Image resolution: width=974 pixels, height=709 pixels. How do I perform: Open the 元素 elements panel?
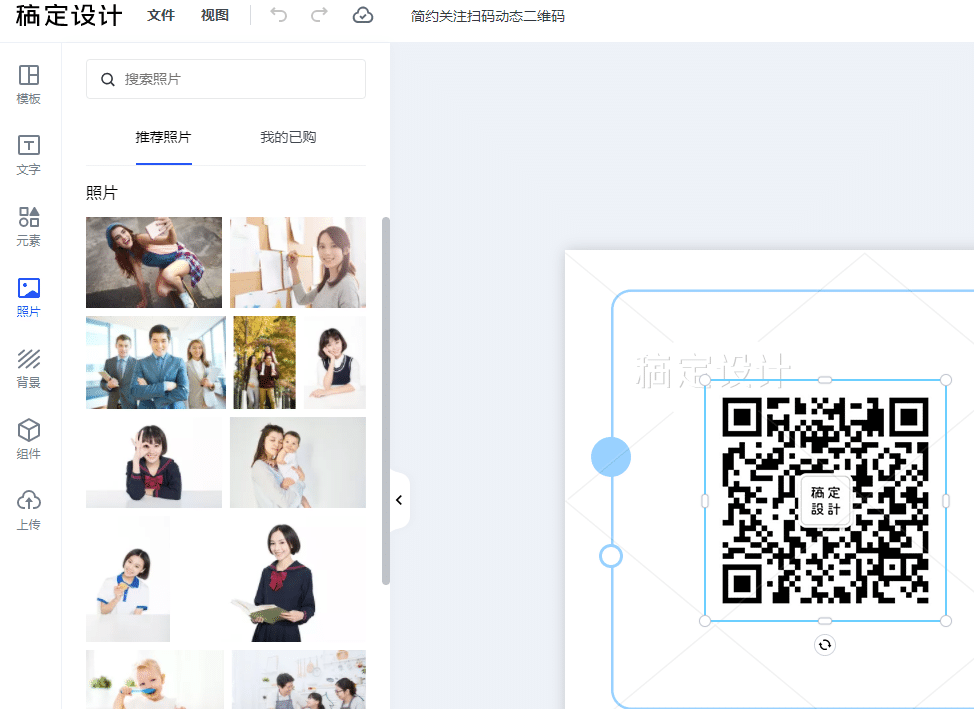[x=29, y=227]
